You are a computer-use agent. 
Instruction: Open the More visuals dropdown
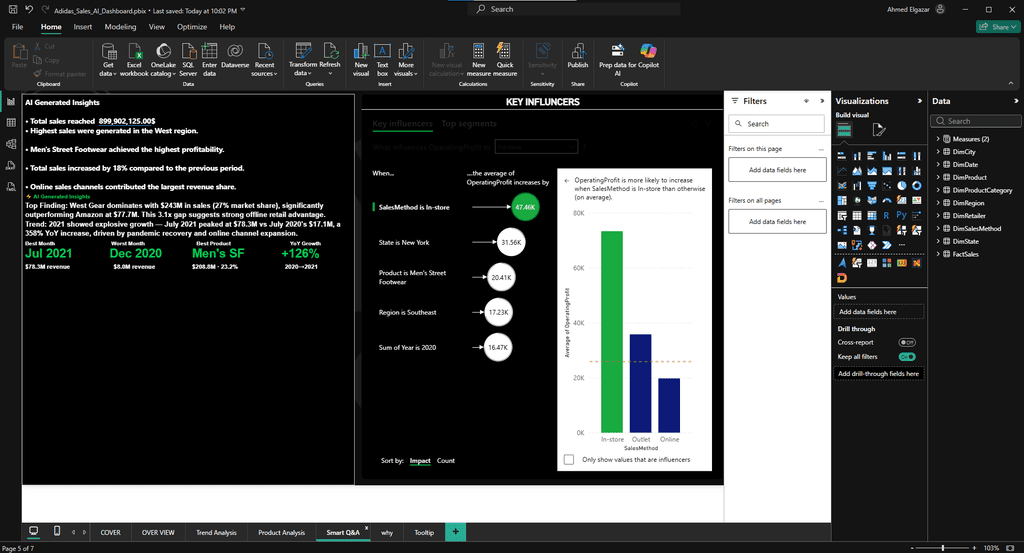(x=406, y=59)
